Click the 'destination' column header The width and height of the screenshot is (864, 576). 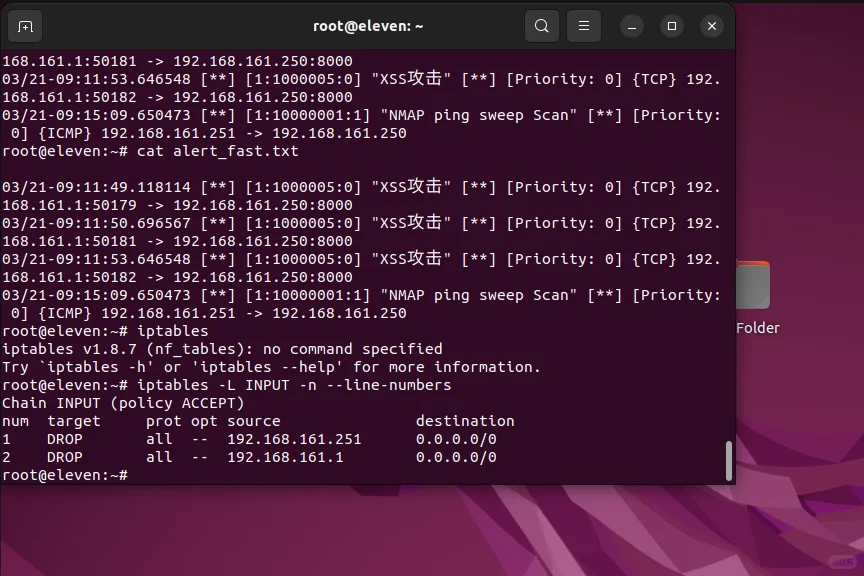click(x=465, y=421)
